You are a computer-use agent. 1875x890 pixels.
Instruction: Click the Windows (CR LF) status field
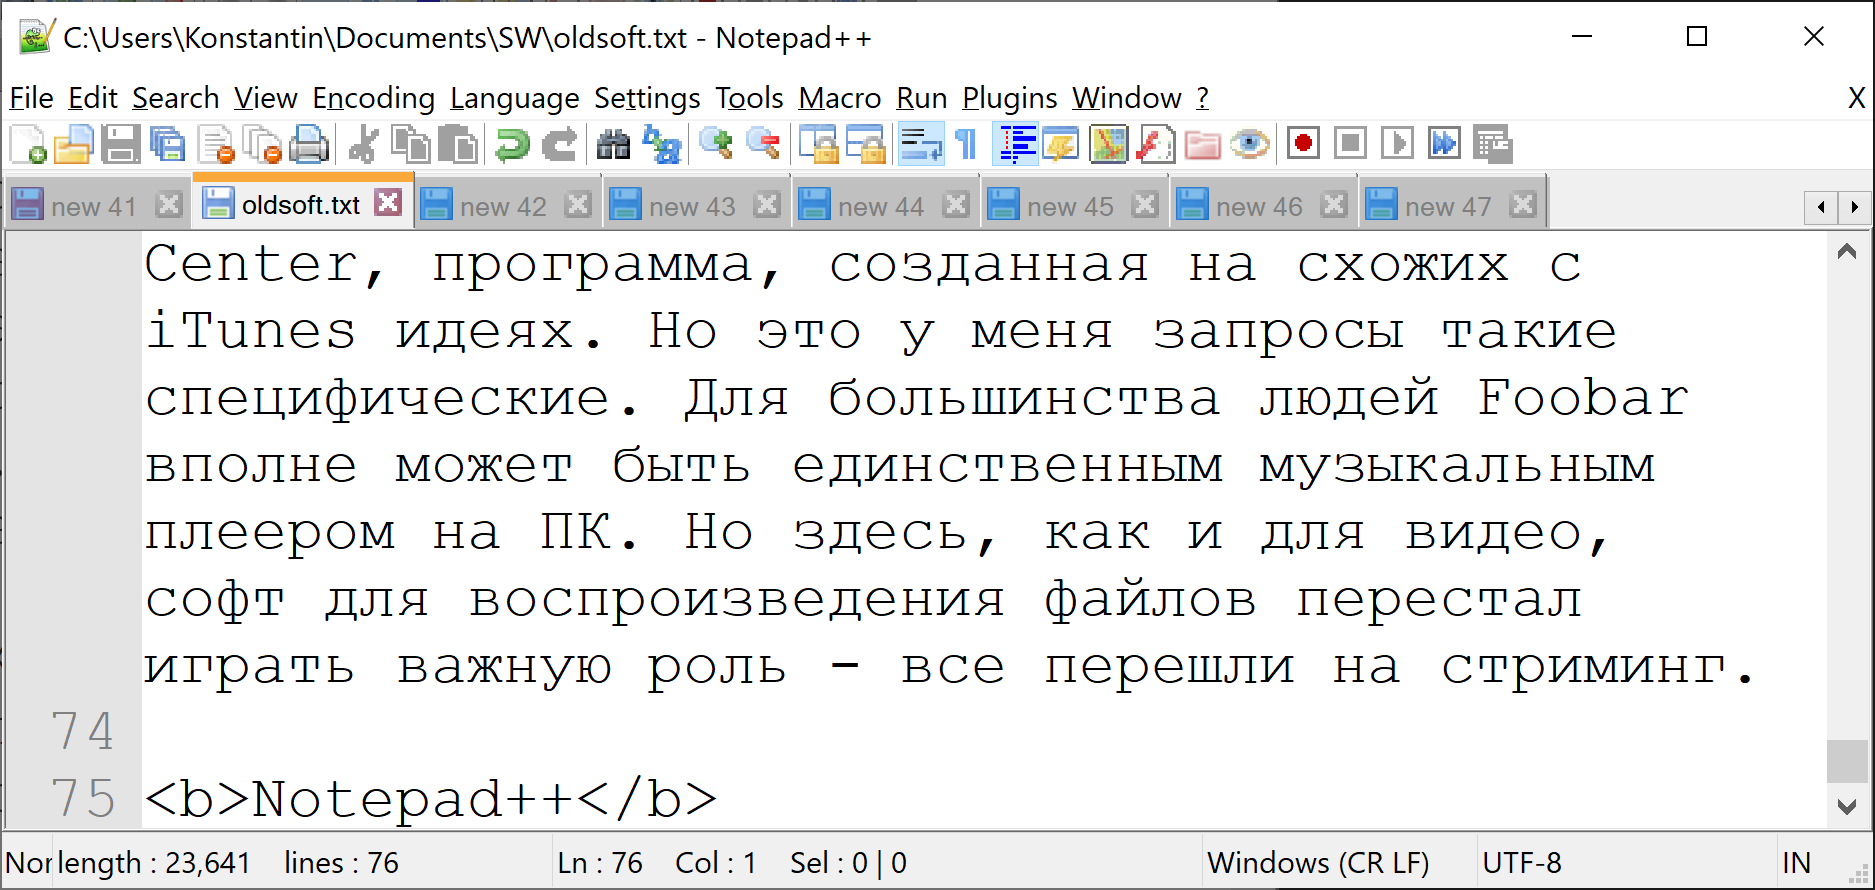pyautogui.click(x=1338, y=863)
